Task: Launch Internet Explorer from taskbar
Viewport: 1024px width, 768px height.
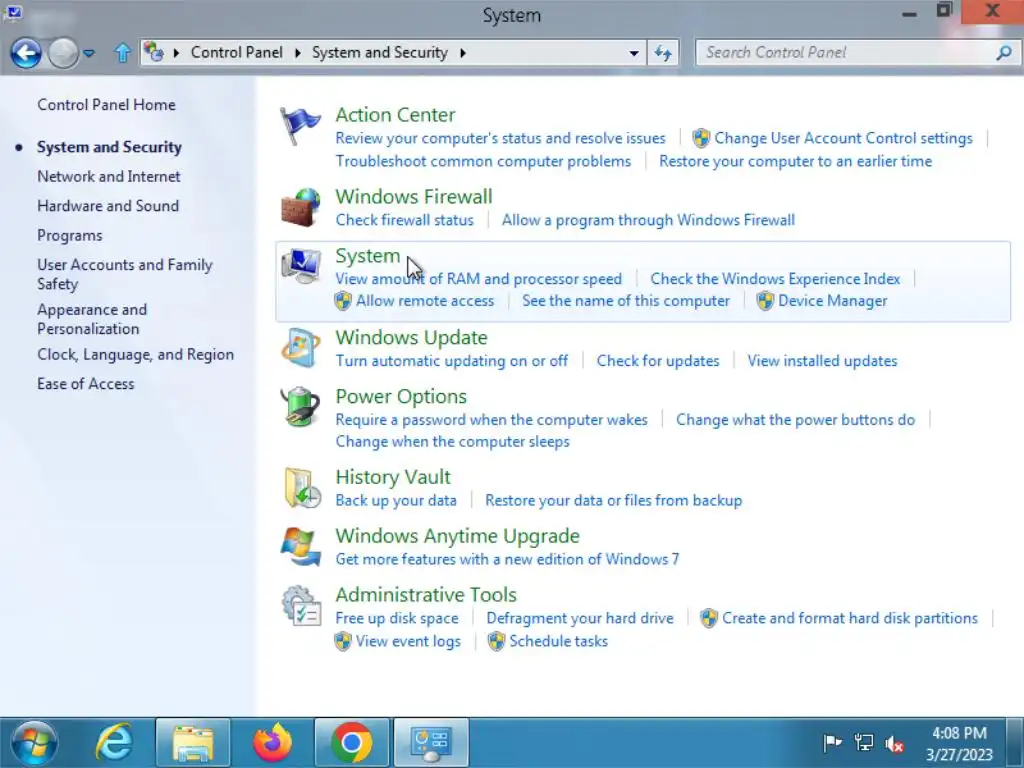Action: 114,743
